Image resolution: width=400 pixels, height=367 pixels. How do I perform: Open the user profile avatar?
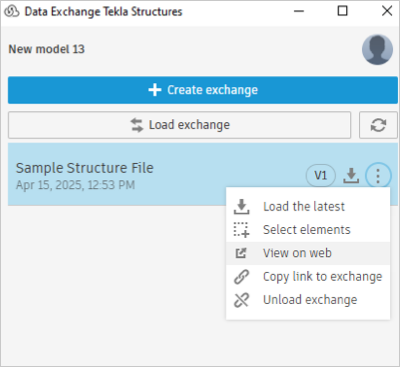coord(377,49)
